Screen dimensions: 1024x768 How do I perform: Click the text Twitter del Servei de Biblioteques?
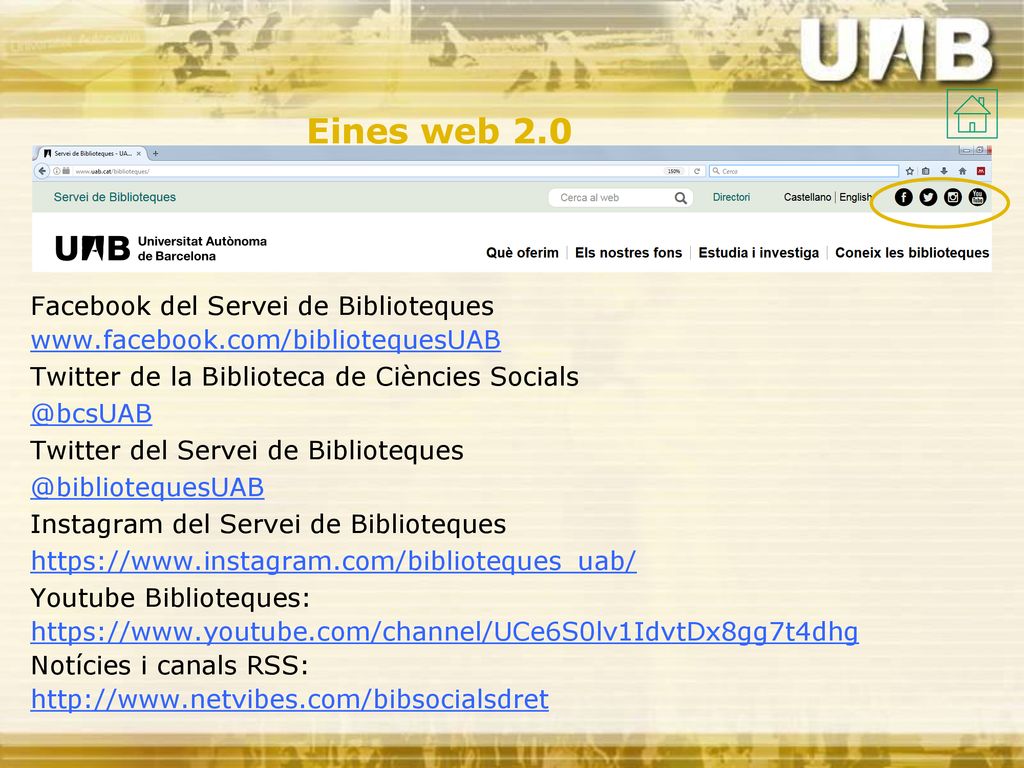(248, 451)
